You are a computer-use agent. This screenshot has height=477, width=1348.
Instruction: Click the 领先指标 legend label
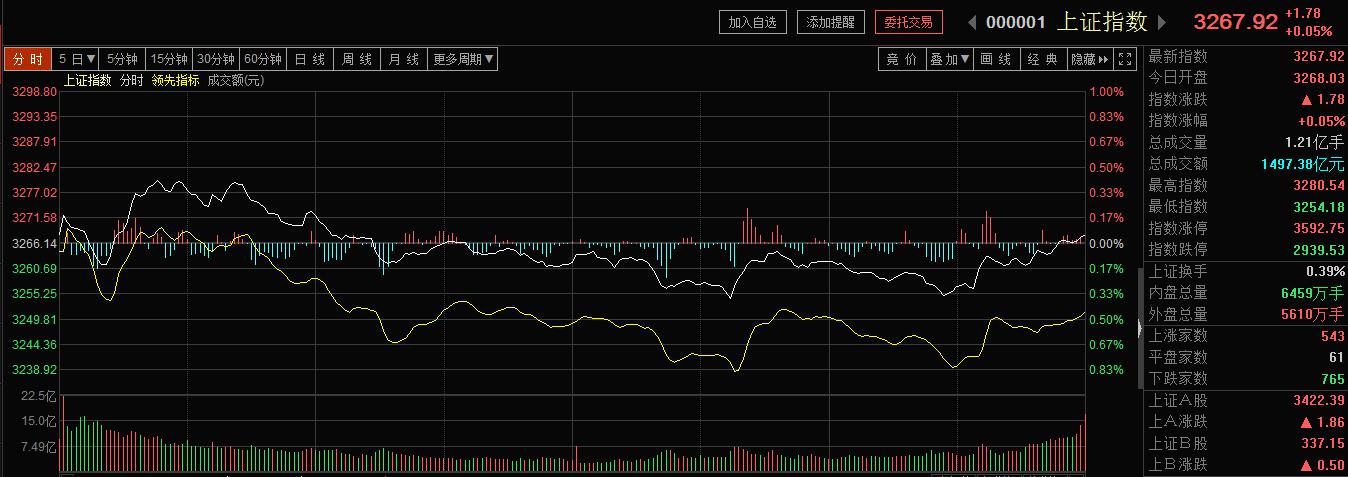[x=175, y=81]
